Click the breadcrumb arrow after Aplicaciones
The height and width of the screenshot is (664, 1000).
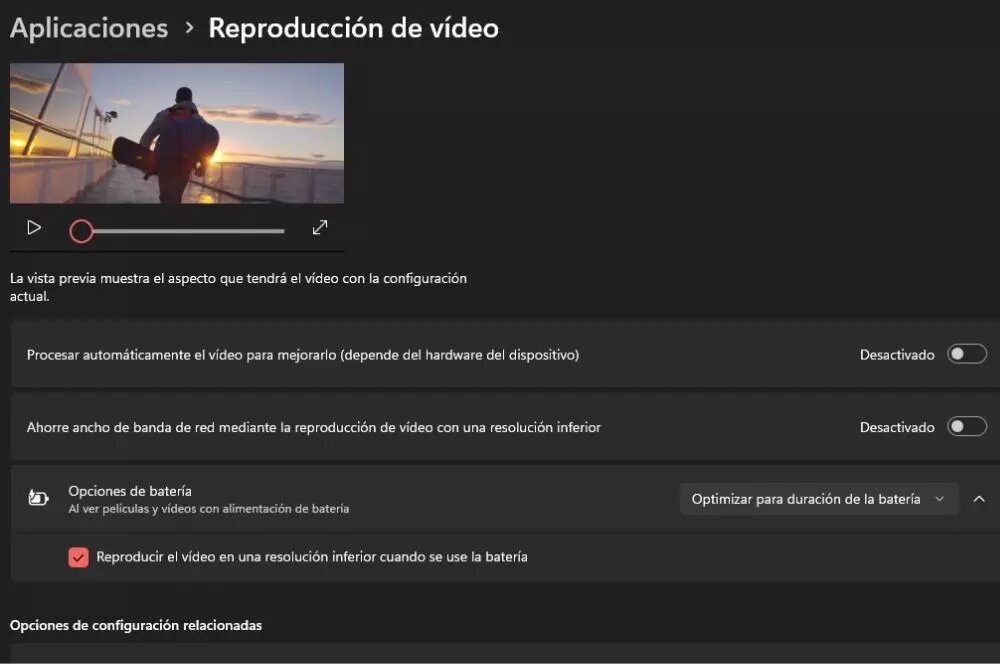coord(189,28)
